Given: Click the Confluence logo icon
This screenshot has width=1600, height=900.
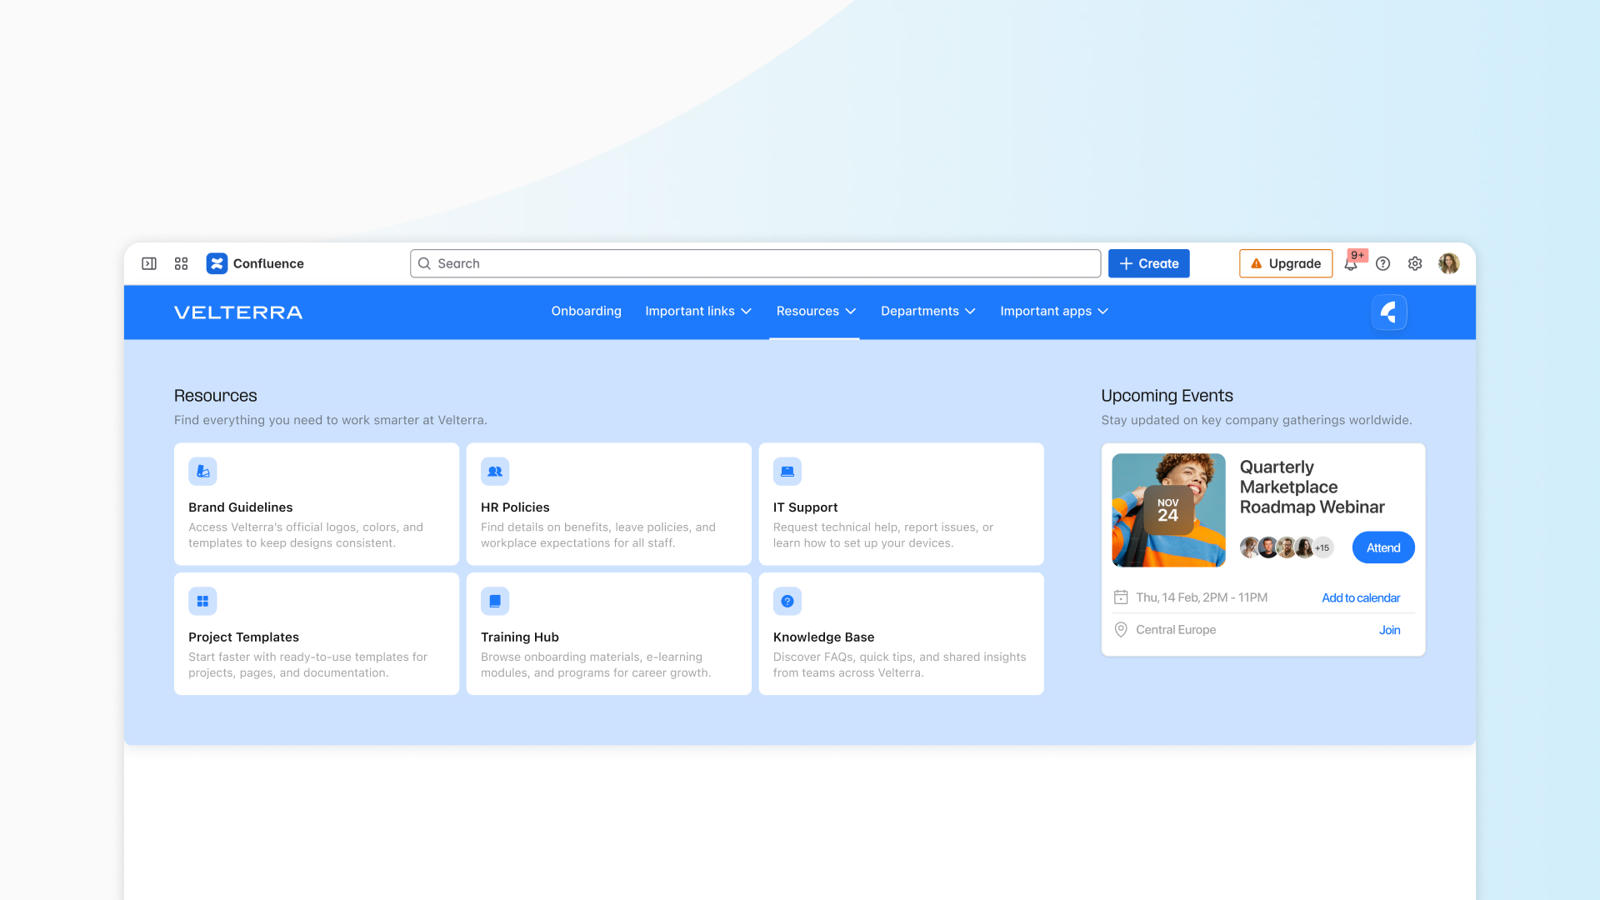Looking at the screenshot, I should (217, 264).
